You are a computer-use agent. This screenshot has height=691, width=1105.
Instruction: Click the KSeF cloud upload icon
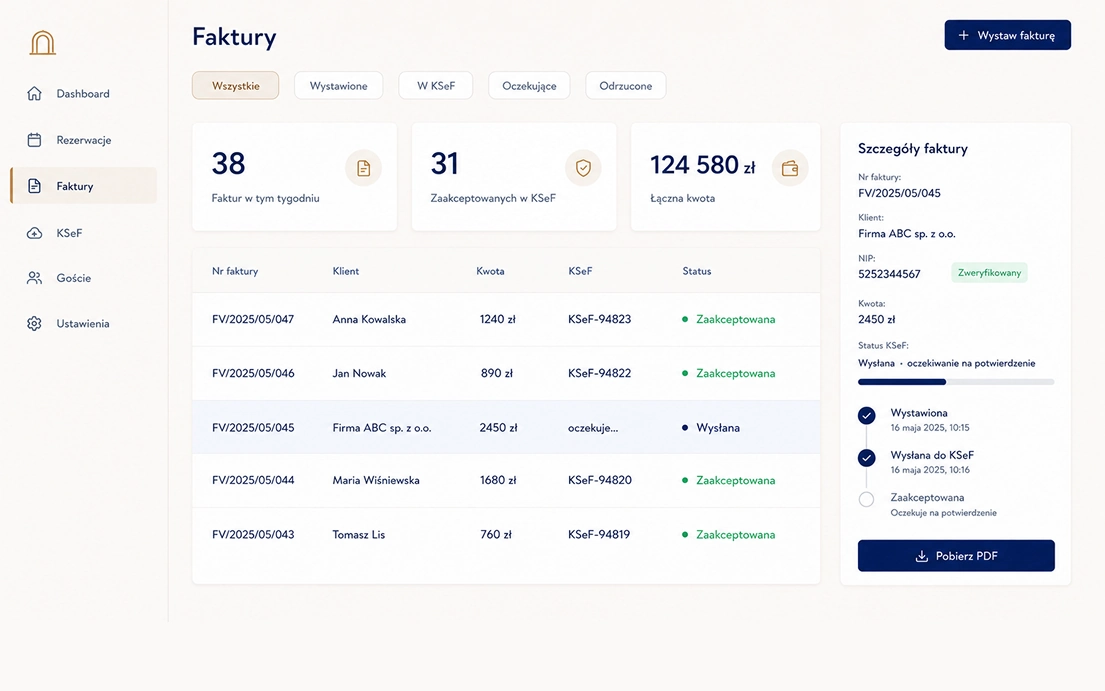pos(35,233)
